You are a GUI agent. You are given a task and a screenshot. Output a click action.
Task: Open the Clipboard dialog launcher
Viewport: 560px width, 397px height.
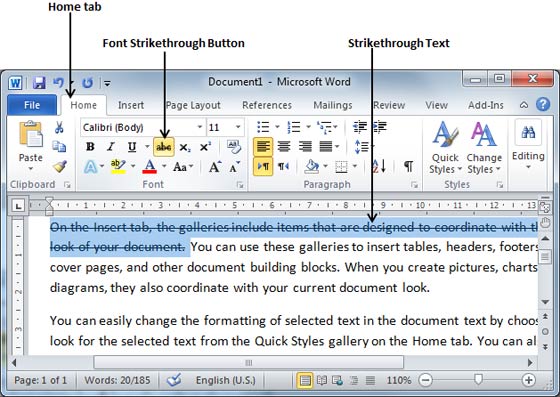click(67, 185)
